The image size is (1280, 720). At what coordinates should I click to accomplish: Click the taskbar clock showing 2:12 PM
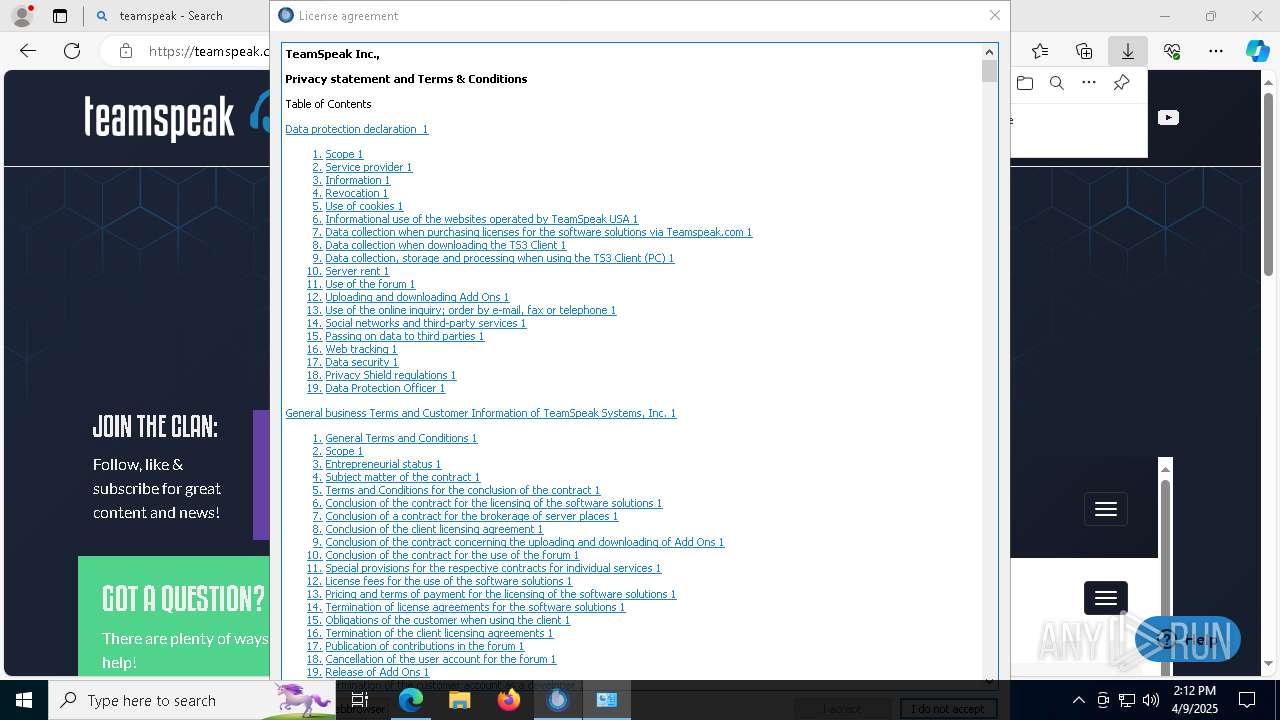click(x=1195, y=700)
